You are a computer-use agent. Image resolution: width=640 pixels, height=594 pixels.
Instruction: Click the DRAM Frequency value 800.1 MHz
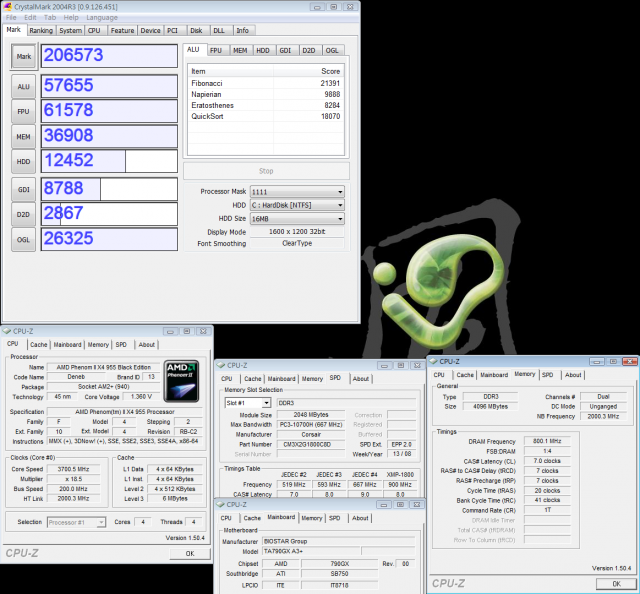coord(547,441)
